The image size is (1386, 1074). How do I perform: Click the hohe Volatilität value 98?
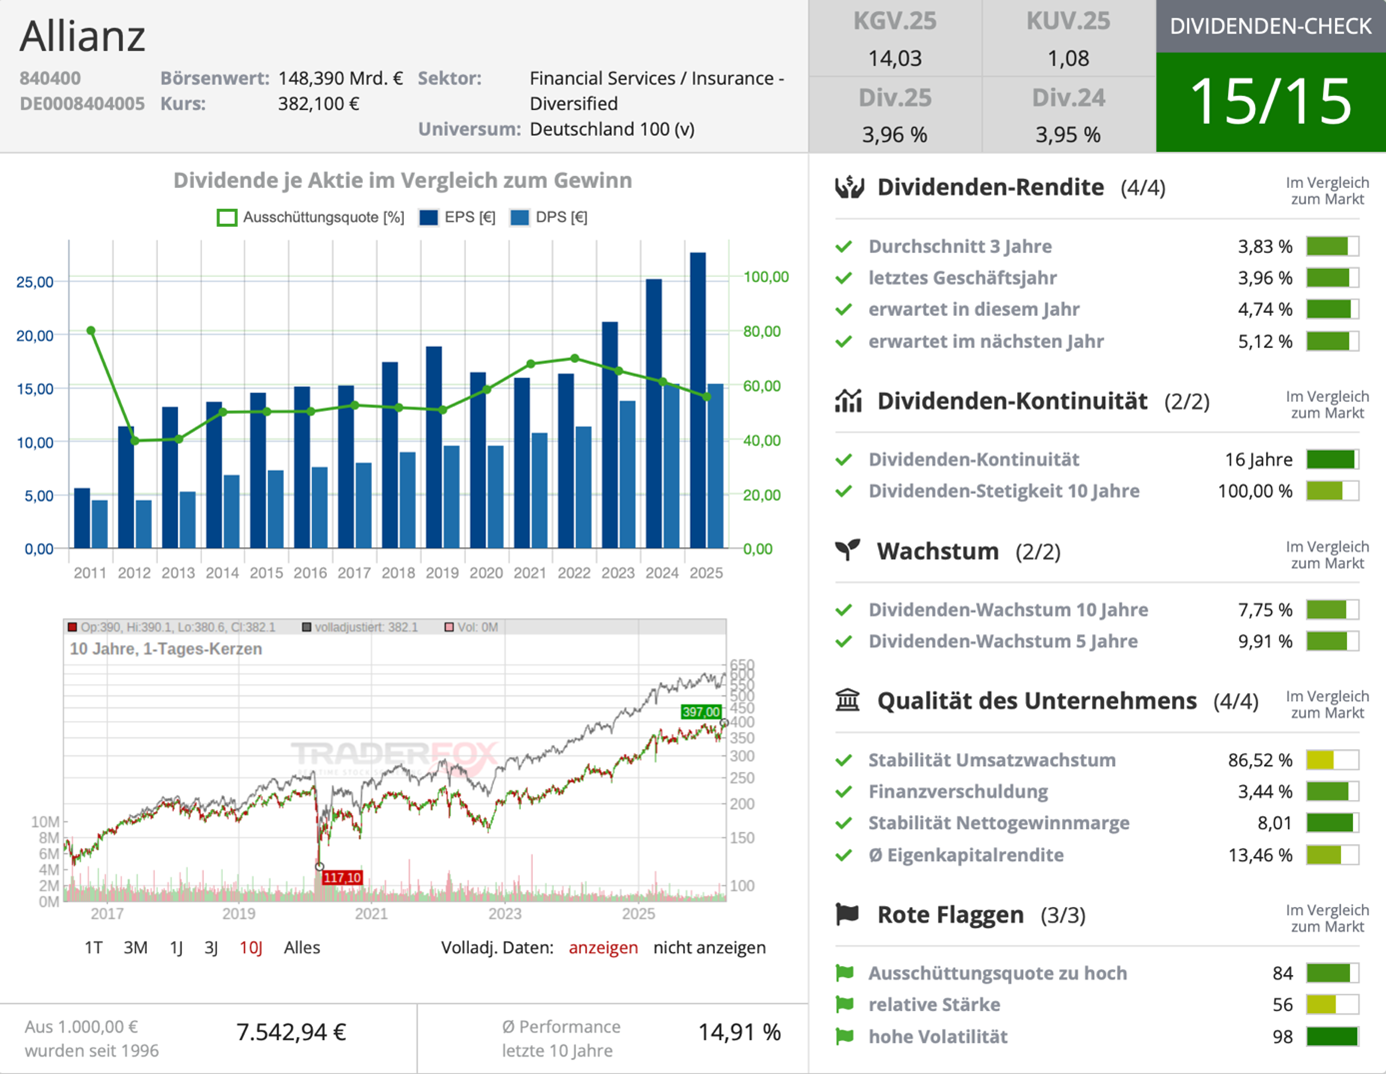pos(1282,1036)
